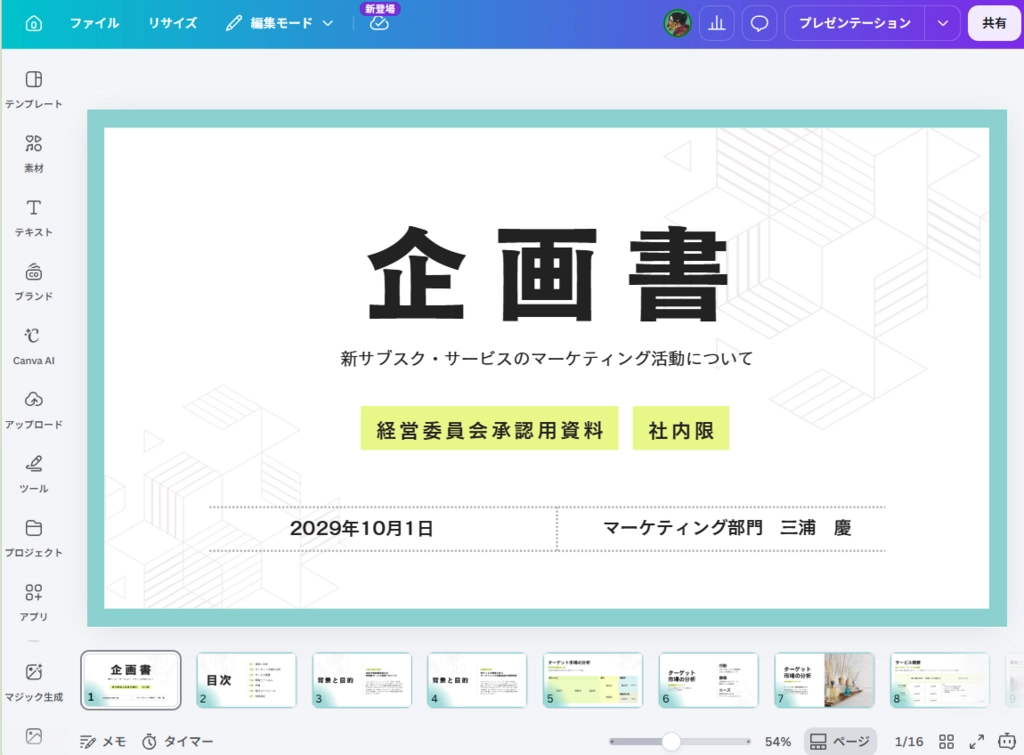Screen dimensions: 1024x755
Task: Click the 1/16 page counter
Action: coord(908,742)
